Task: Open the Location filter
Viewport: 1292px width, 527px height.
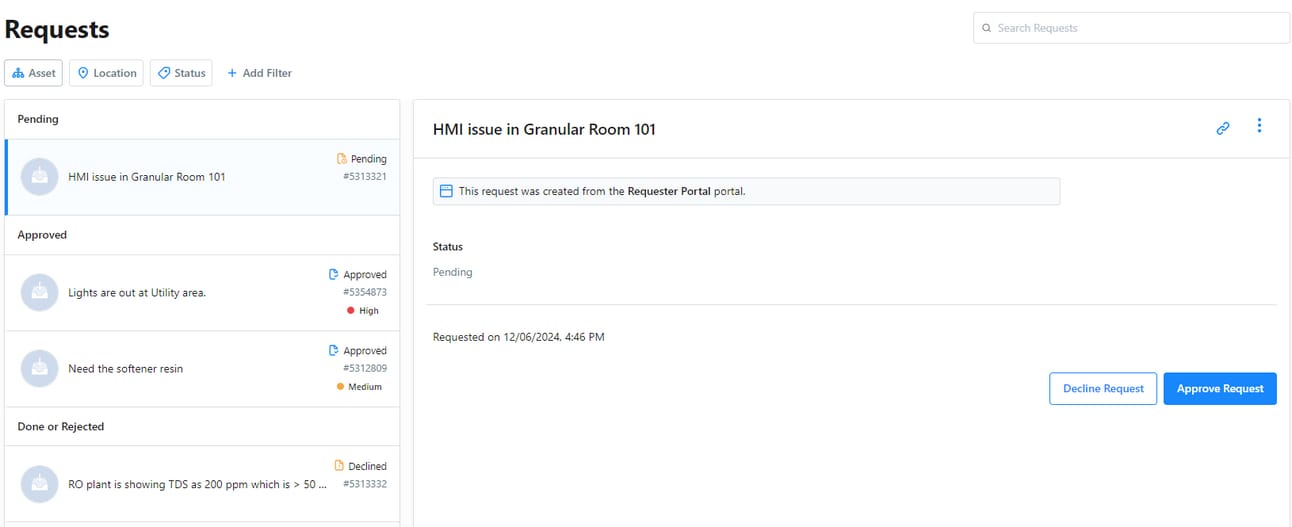Action: pyautogui.click(x=107, y=73)
